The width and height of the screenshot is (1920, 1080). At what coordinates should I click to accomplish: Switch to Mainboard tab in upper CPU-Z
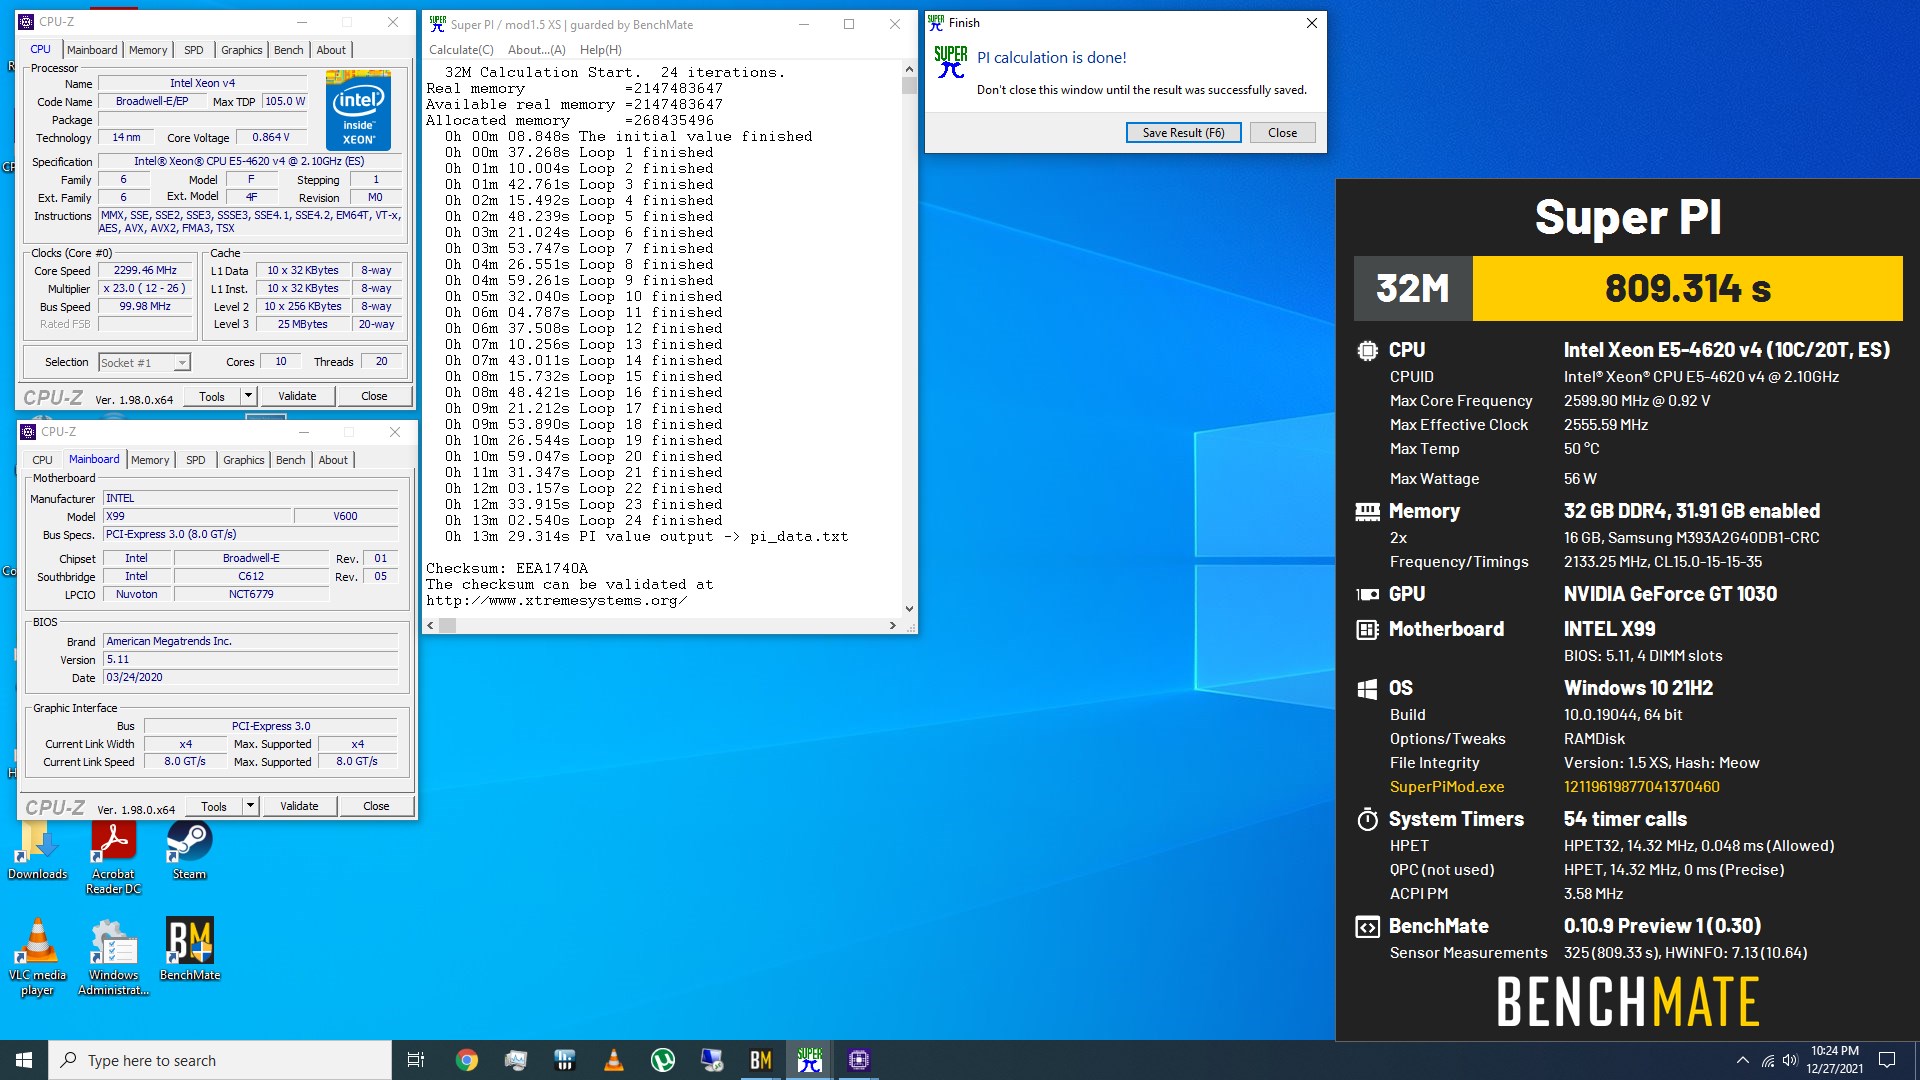(92, 50)
